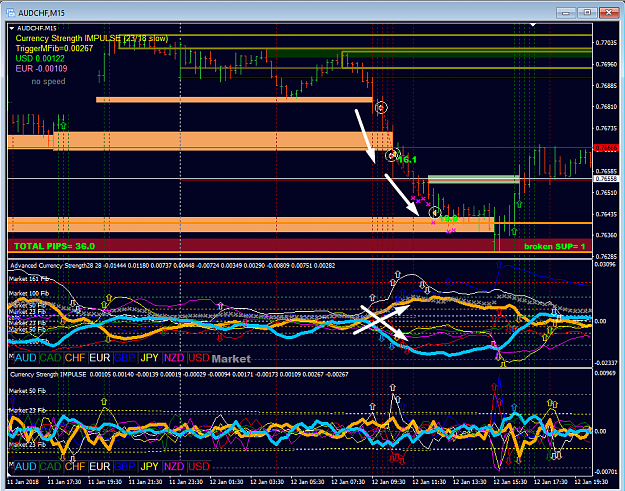The width and height of the screenshot is (625, 491).
Task: Click the AUDCHF,M15 window title icon
Action: pyautogui.click(x=10, y=13)
